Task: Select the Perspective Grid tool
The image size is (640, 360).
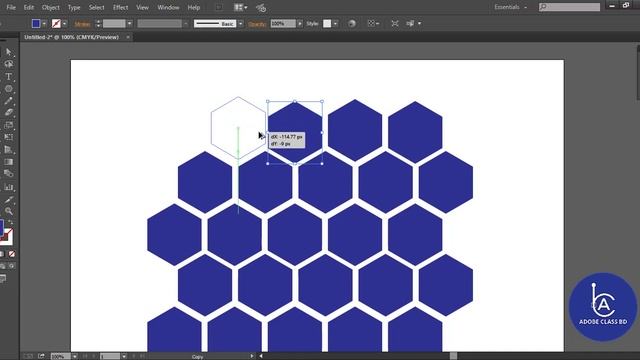Action: point(9,150)
